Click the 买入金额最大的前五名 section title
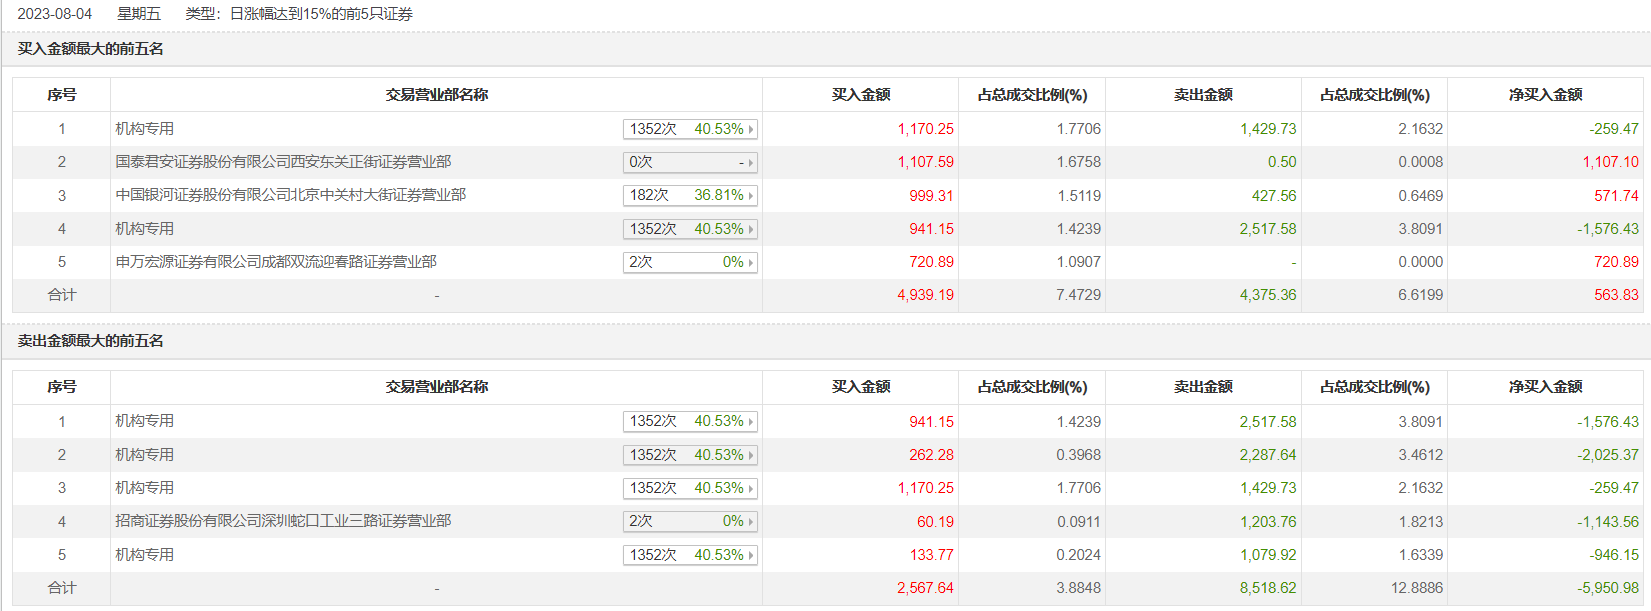Image resolution: width=1651 pixels, height=611 pixels. (91, 49)
